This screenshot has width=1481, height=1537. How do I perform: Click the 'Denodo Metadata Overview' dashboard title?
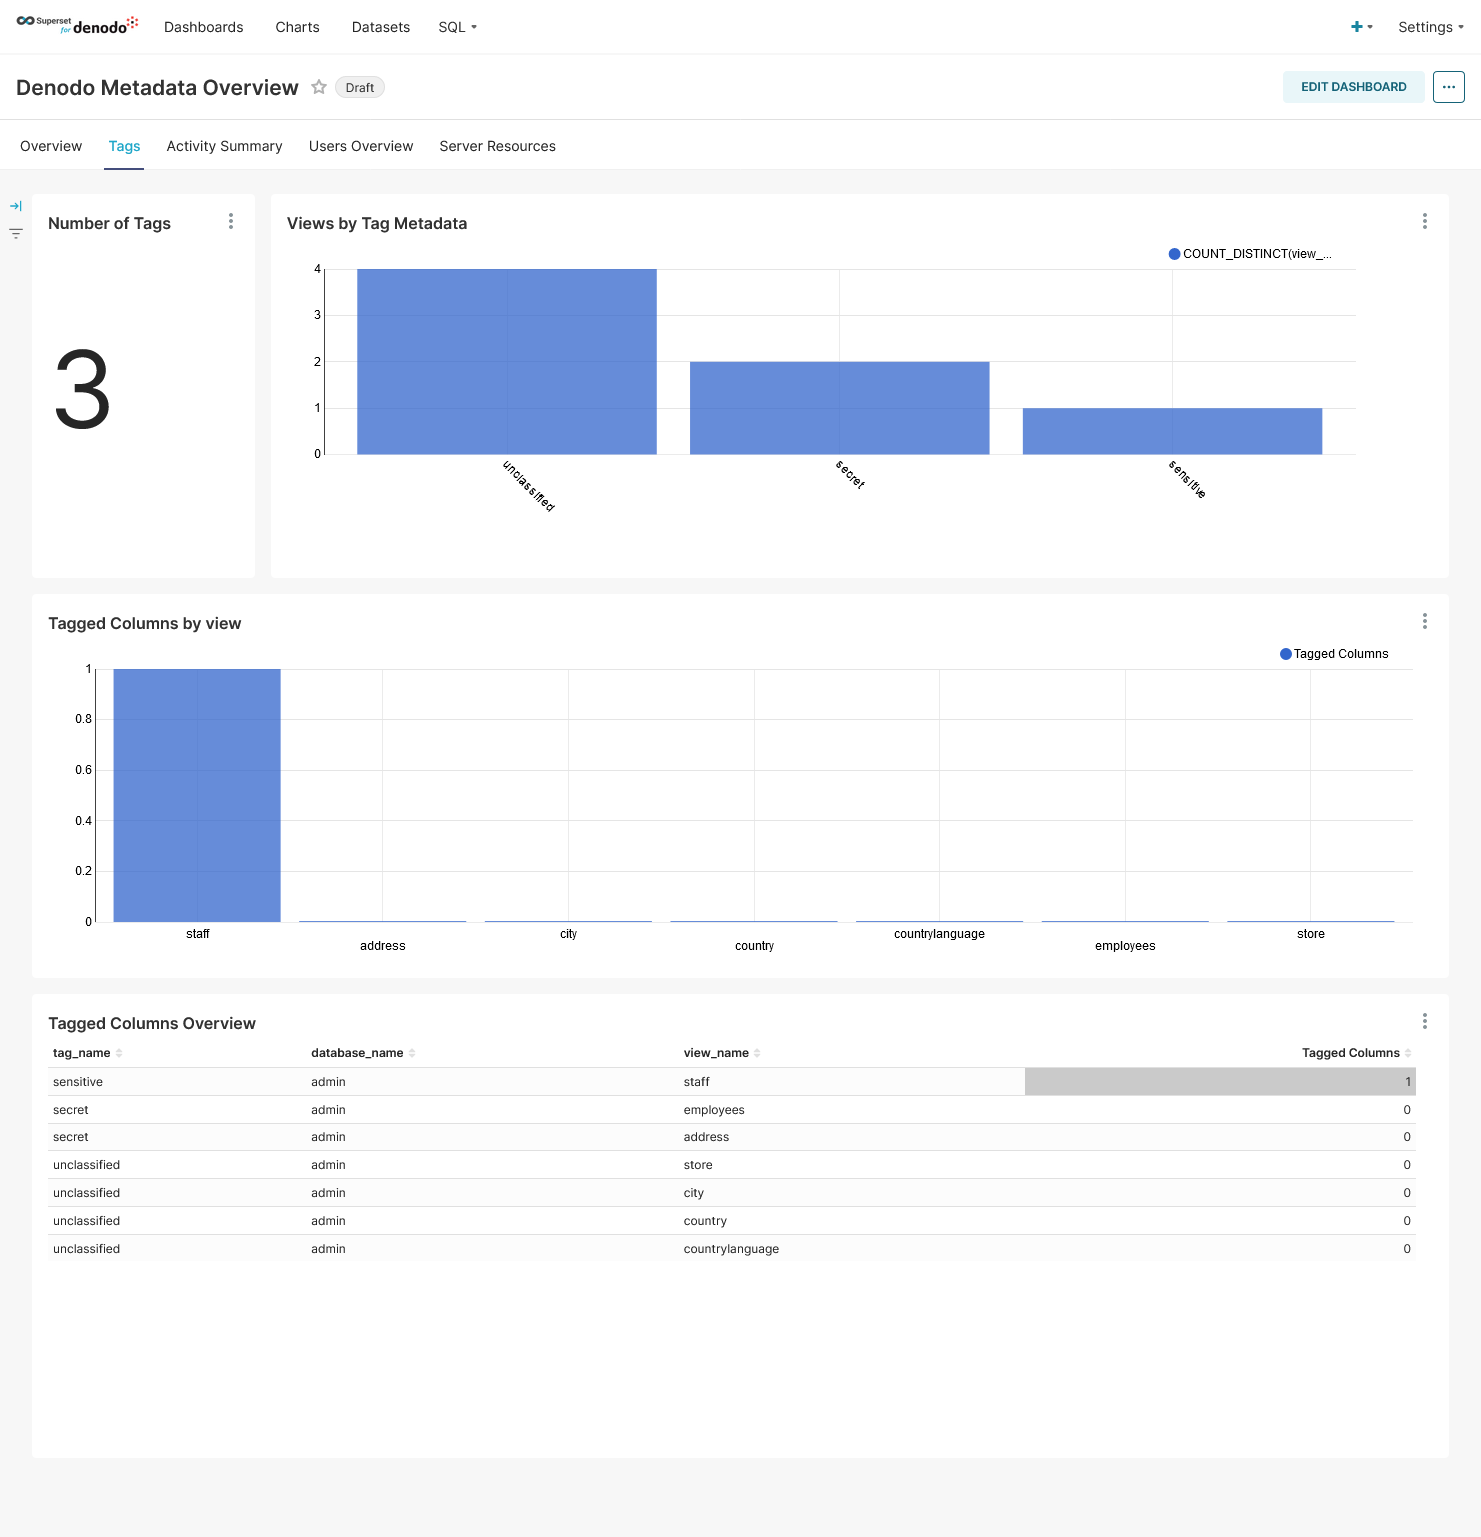[157, 88]
